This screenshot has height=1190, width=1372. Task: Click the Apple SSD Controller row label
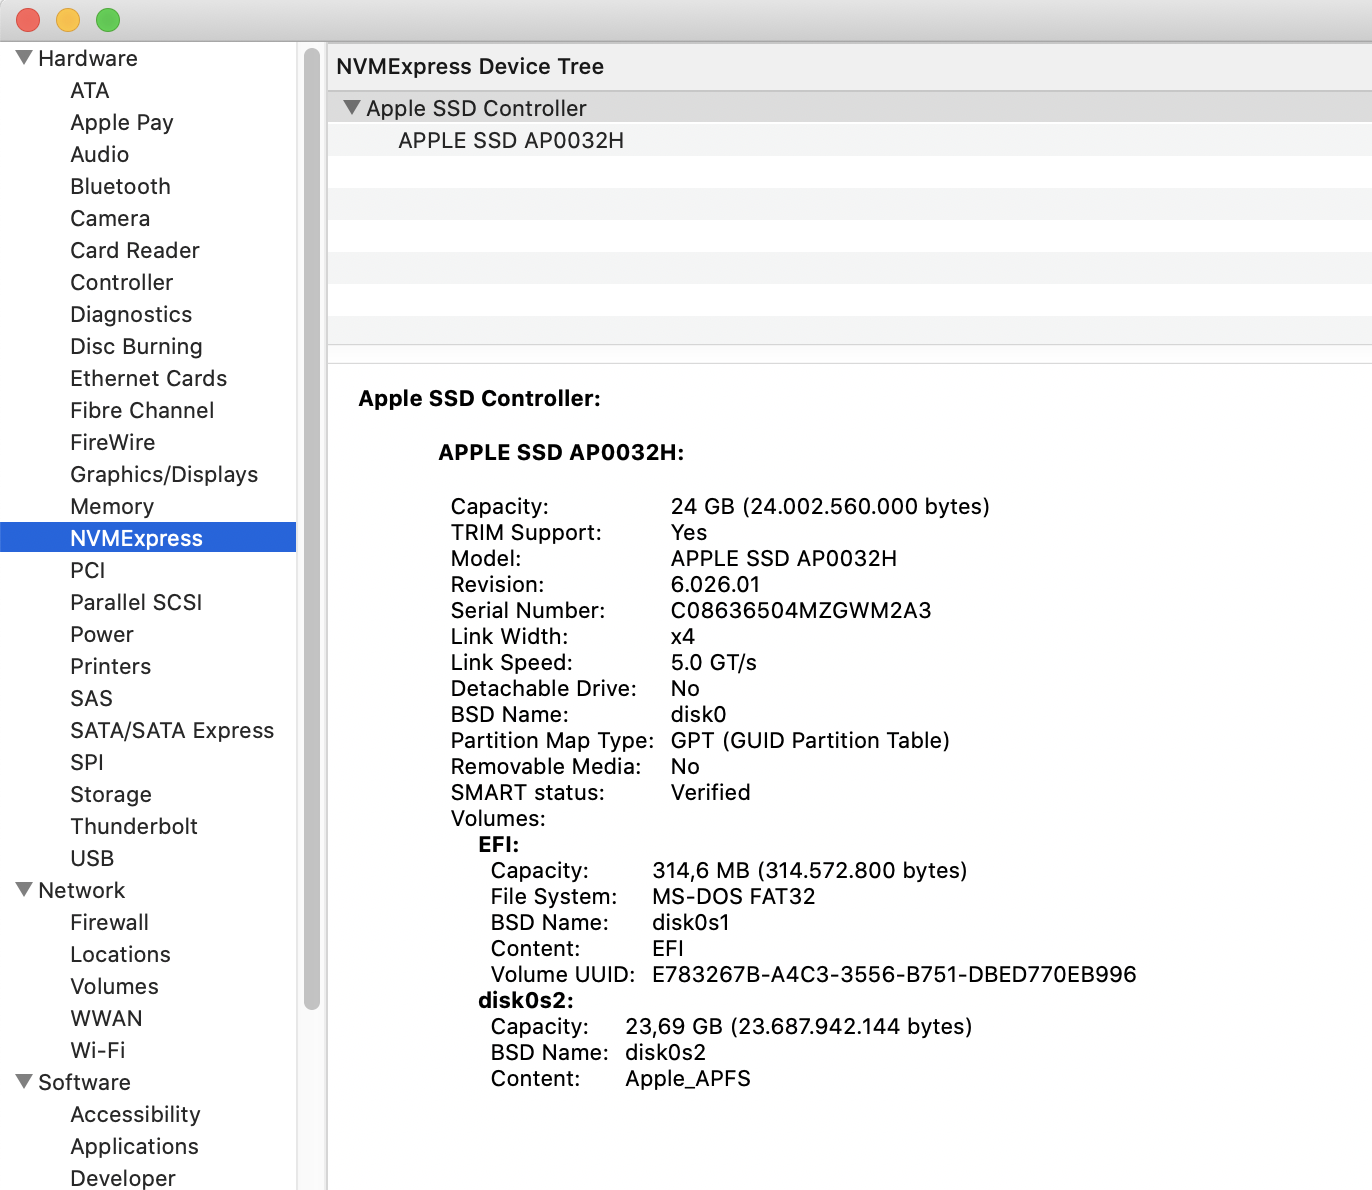[x=476, y=108]
